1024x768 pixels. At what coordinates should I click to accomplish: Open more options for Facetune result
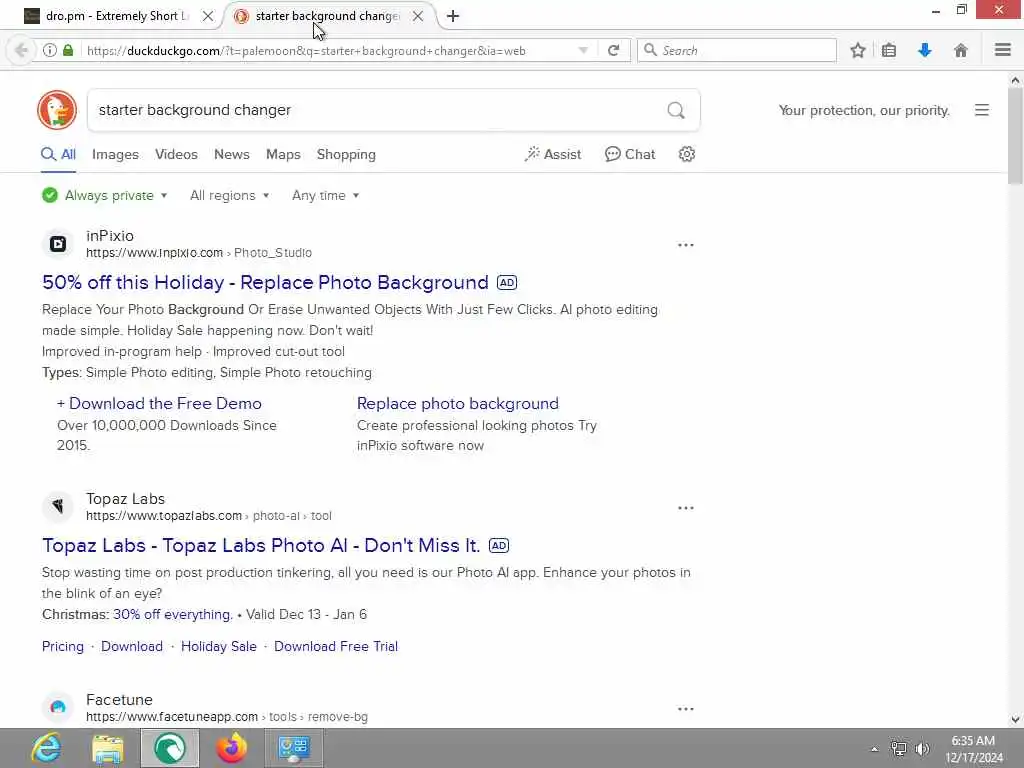686,709
